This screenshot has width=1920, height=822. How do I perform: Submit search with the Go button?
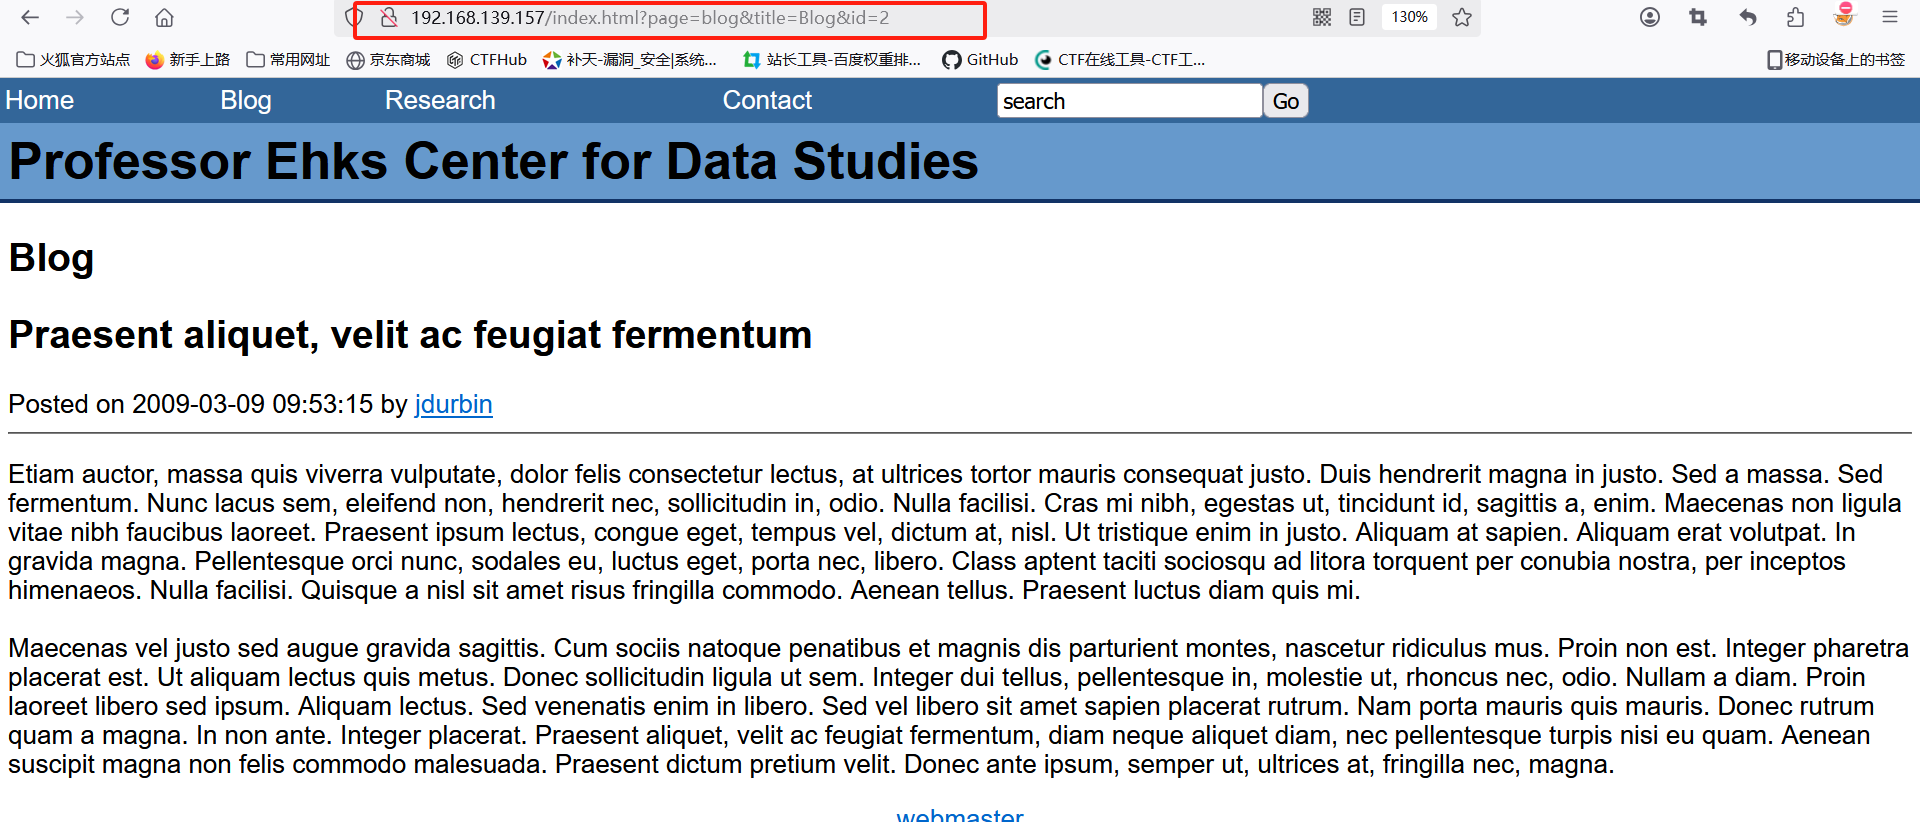click(x=1286, y=101)
